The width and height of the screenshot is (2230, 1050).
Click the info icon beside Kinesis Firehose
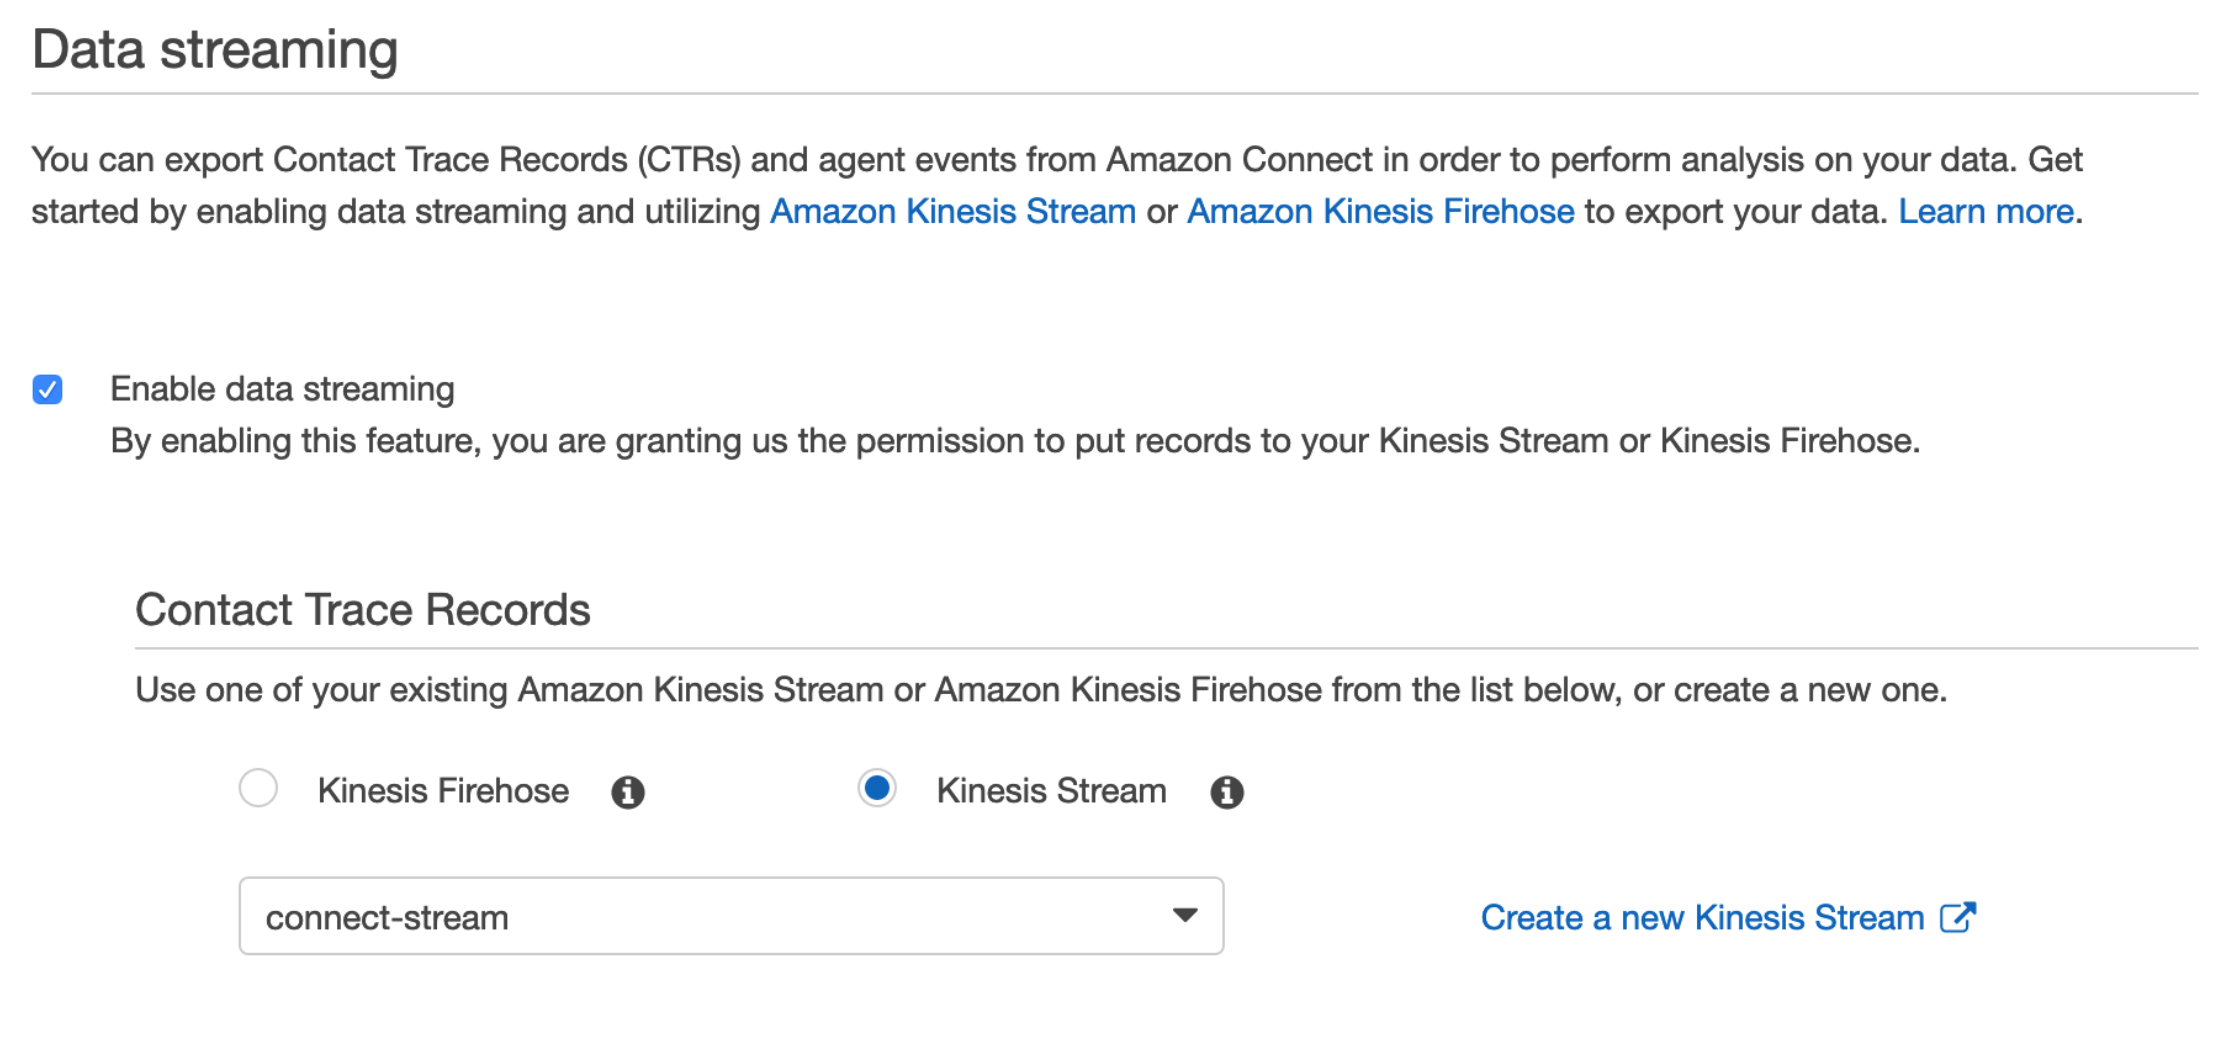pos(628,792)
